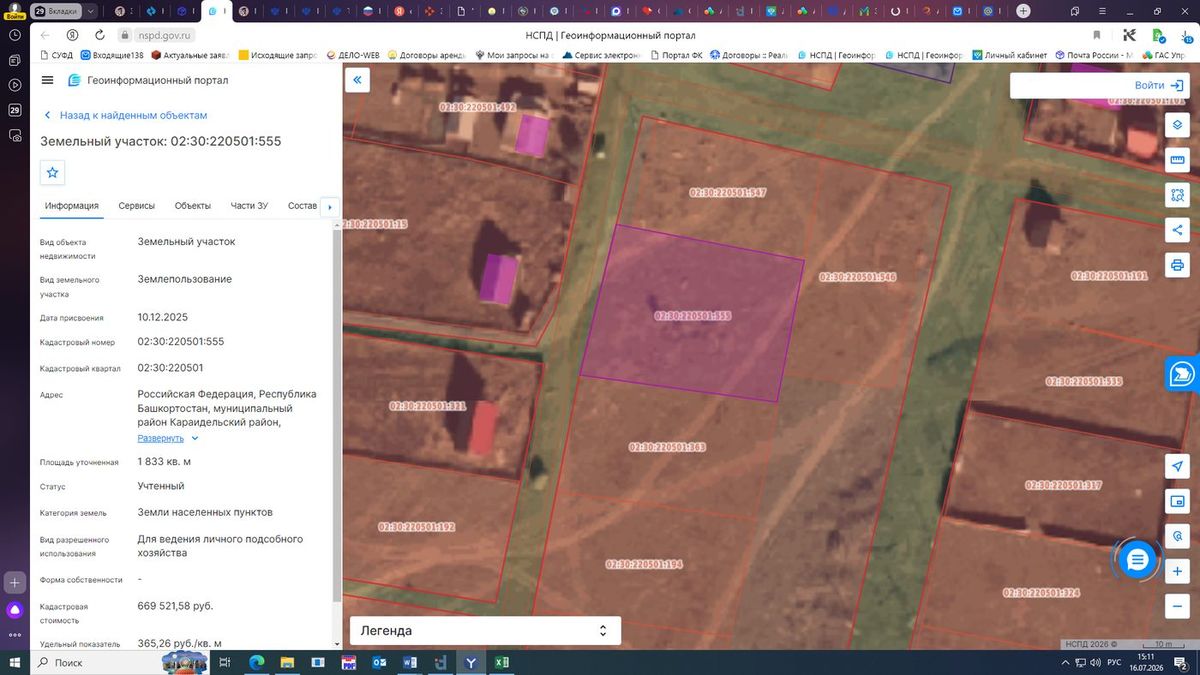Click the browser bookmark page icon

tap(1097, 35)
